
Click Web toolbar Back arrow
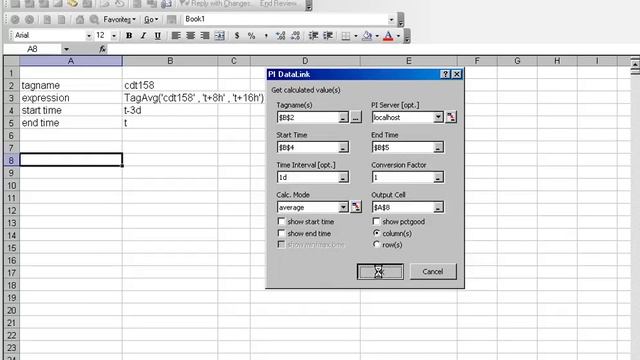16,19
